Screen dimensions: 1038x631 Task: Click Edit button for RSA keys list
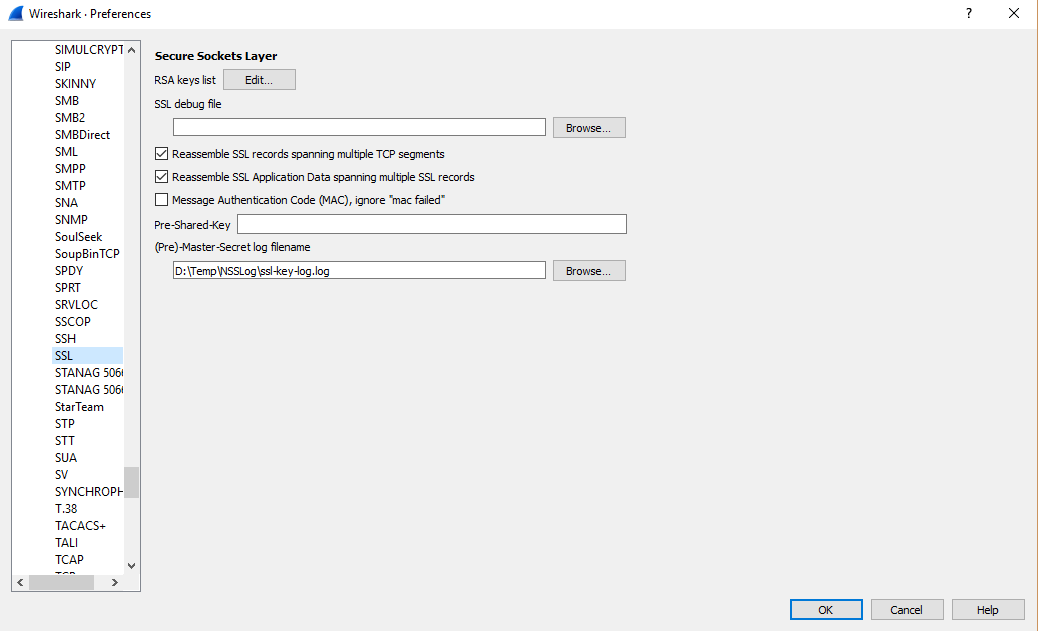[x=259, y=80]
